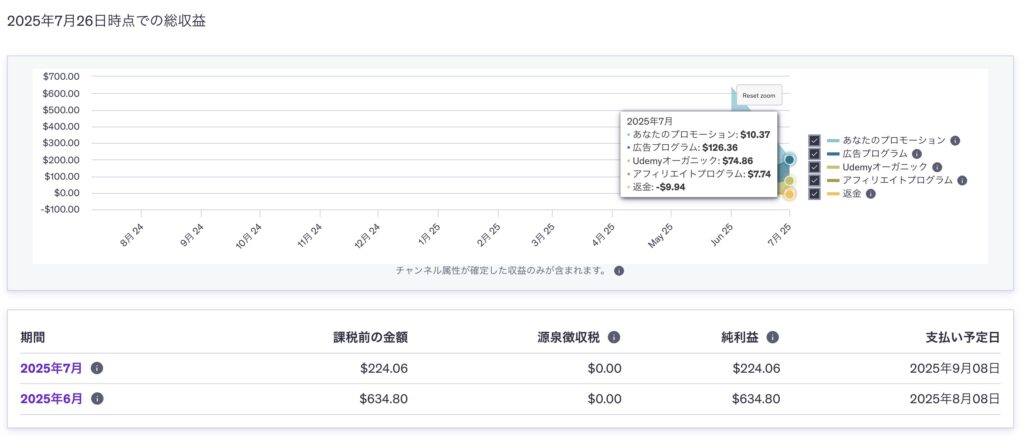
Task: Hide Udemyオーガニック series via its checkbox
Action: [814, 167]
